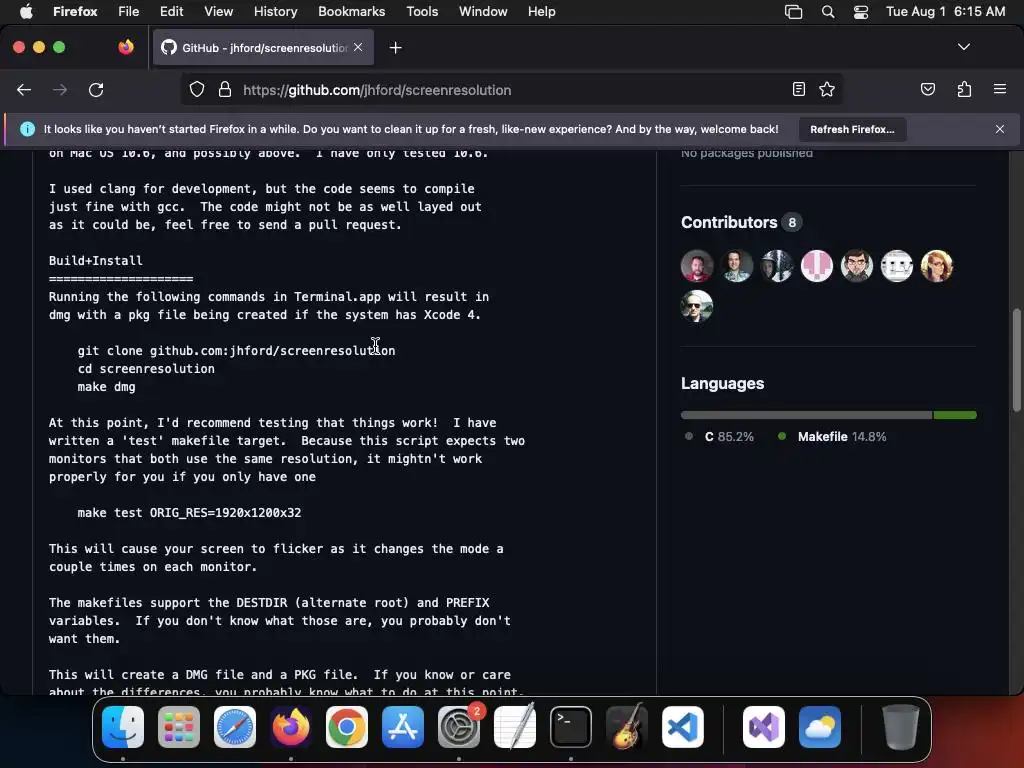Click the Languages heading

[x=722, y=383]
